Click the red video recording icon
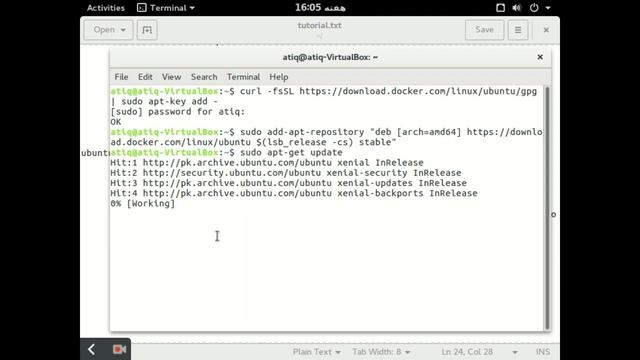 [x=120, y=349]
